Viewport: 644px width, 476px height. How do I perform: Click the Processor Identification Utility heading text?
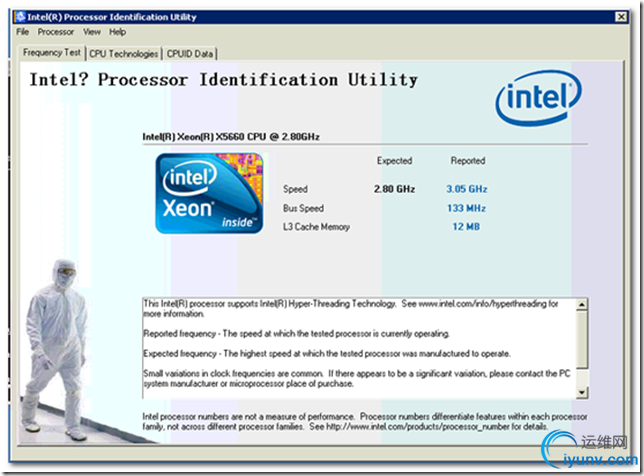click(x=223, y=80)
